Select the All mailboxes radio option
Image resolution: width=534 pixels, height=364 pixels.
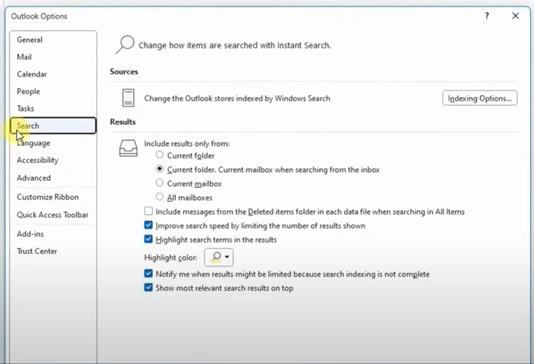[159, 197]
